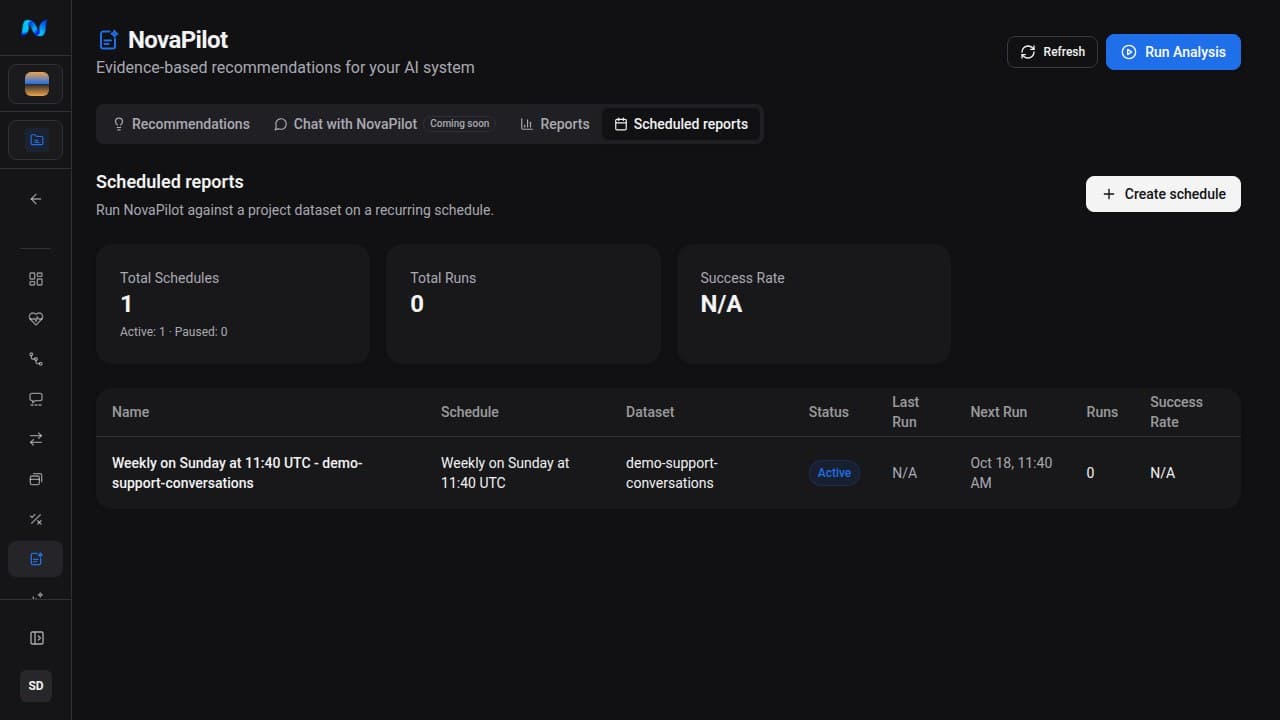Click the Schedule column header
This screenshot has height=720, width=1280.
tap(470, 412)
